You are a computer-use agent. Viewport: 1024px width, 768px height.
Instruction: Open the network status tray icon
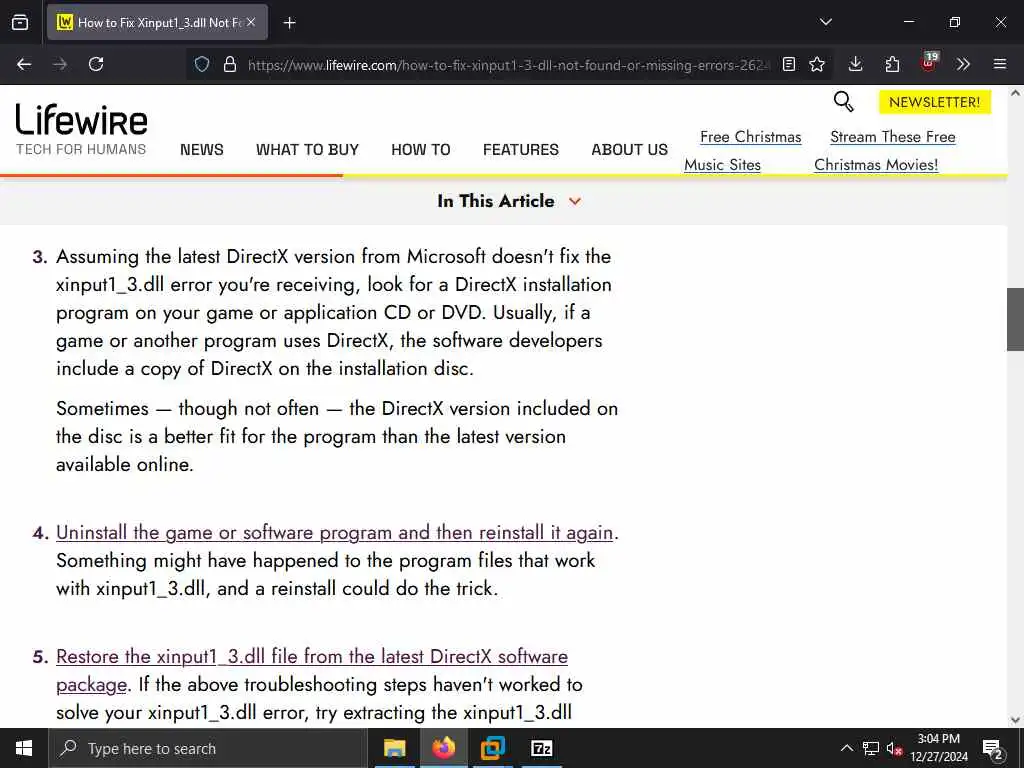(x=871, y=748)
